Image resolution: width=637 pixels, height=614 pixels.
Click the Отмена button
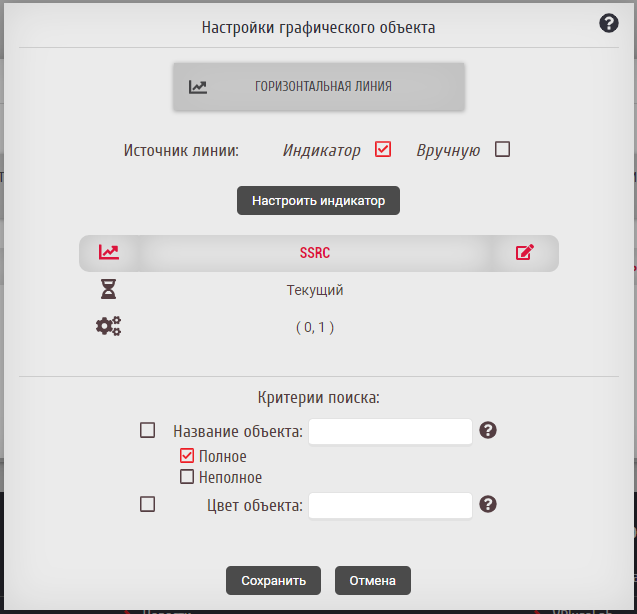[373, 580]
